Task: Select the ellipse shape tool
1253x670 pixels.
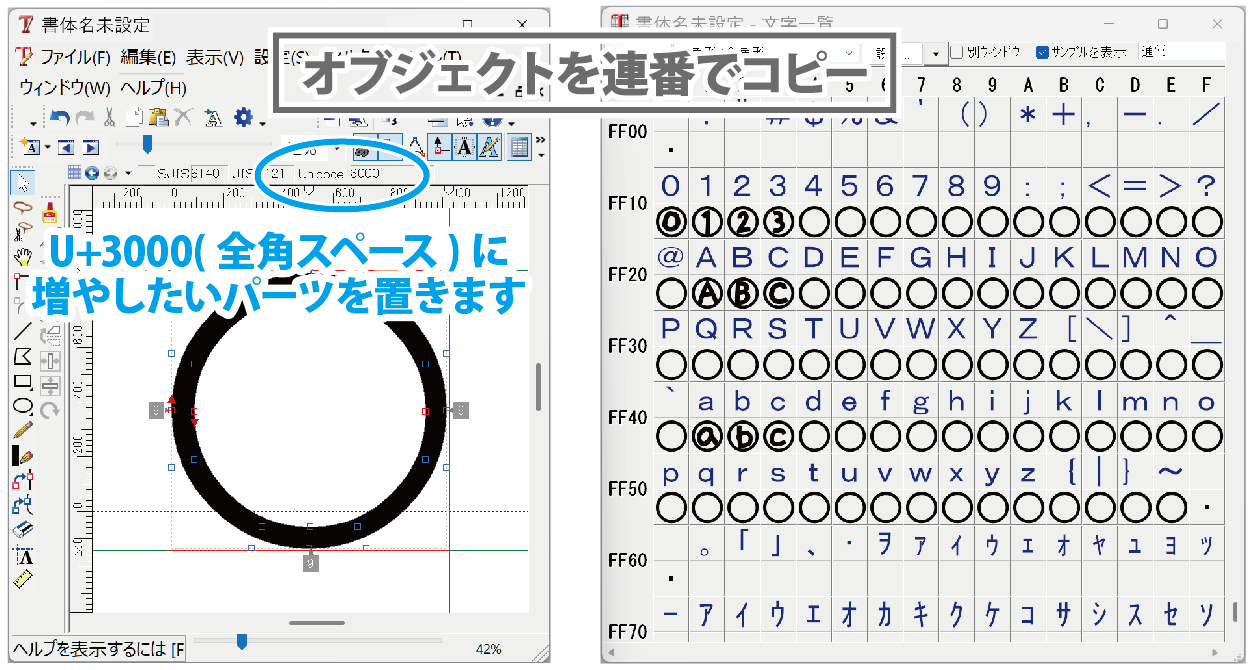Action: point(22,406)
